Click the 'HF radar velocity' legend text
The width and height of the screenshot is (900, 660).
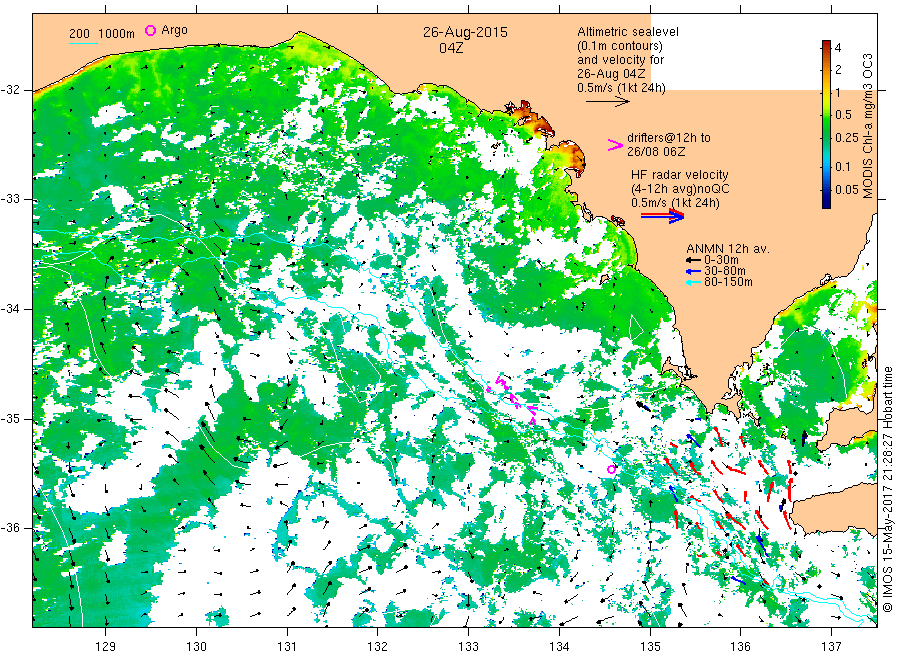[680, 174]
